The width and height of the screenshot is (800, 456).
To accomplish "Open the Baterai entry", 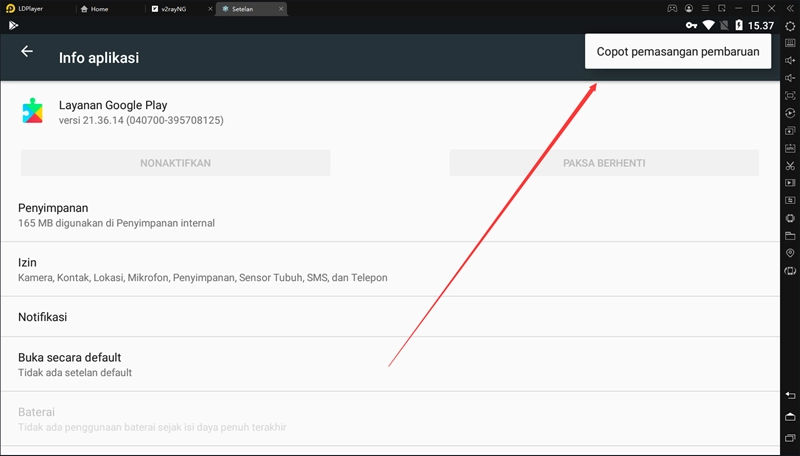I will coord(390,419).
